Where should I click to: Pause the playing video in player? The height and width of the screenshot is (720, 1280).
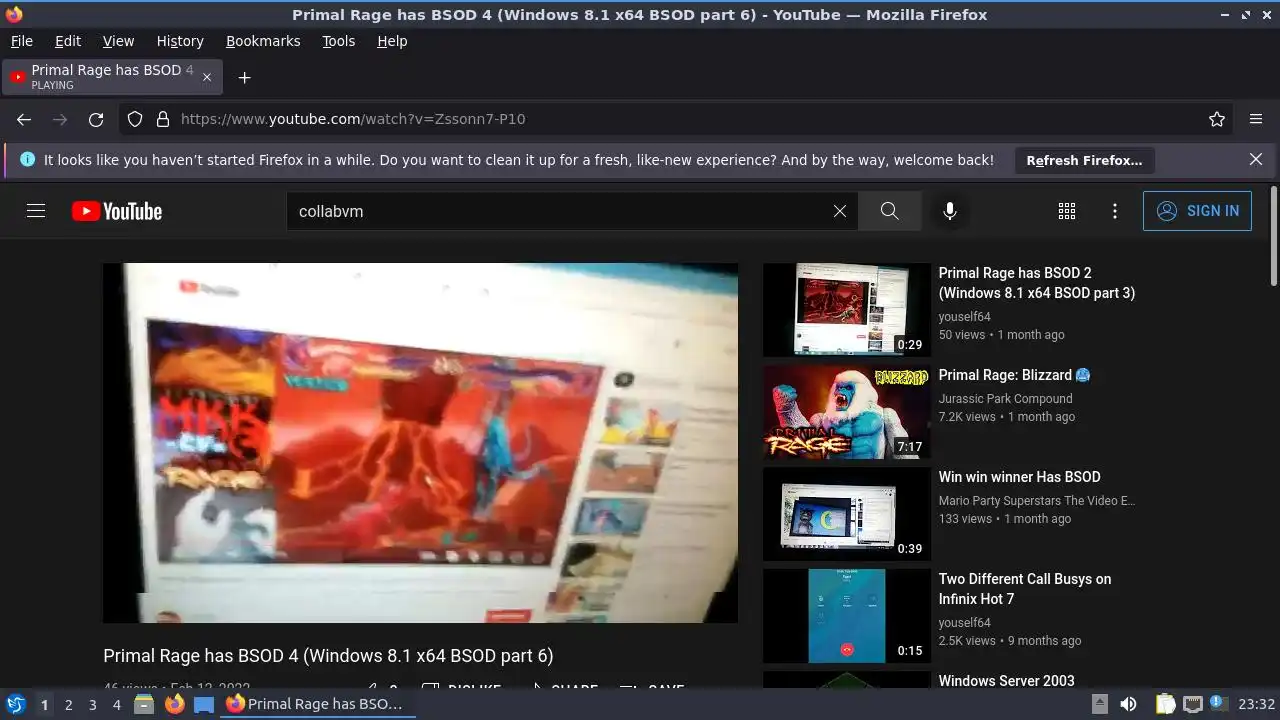420,442
